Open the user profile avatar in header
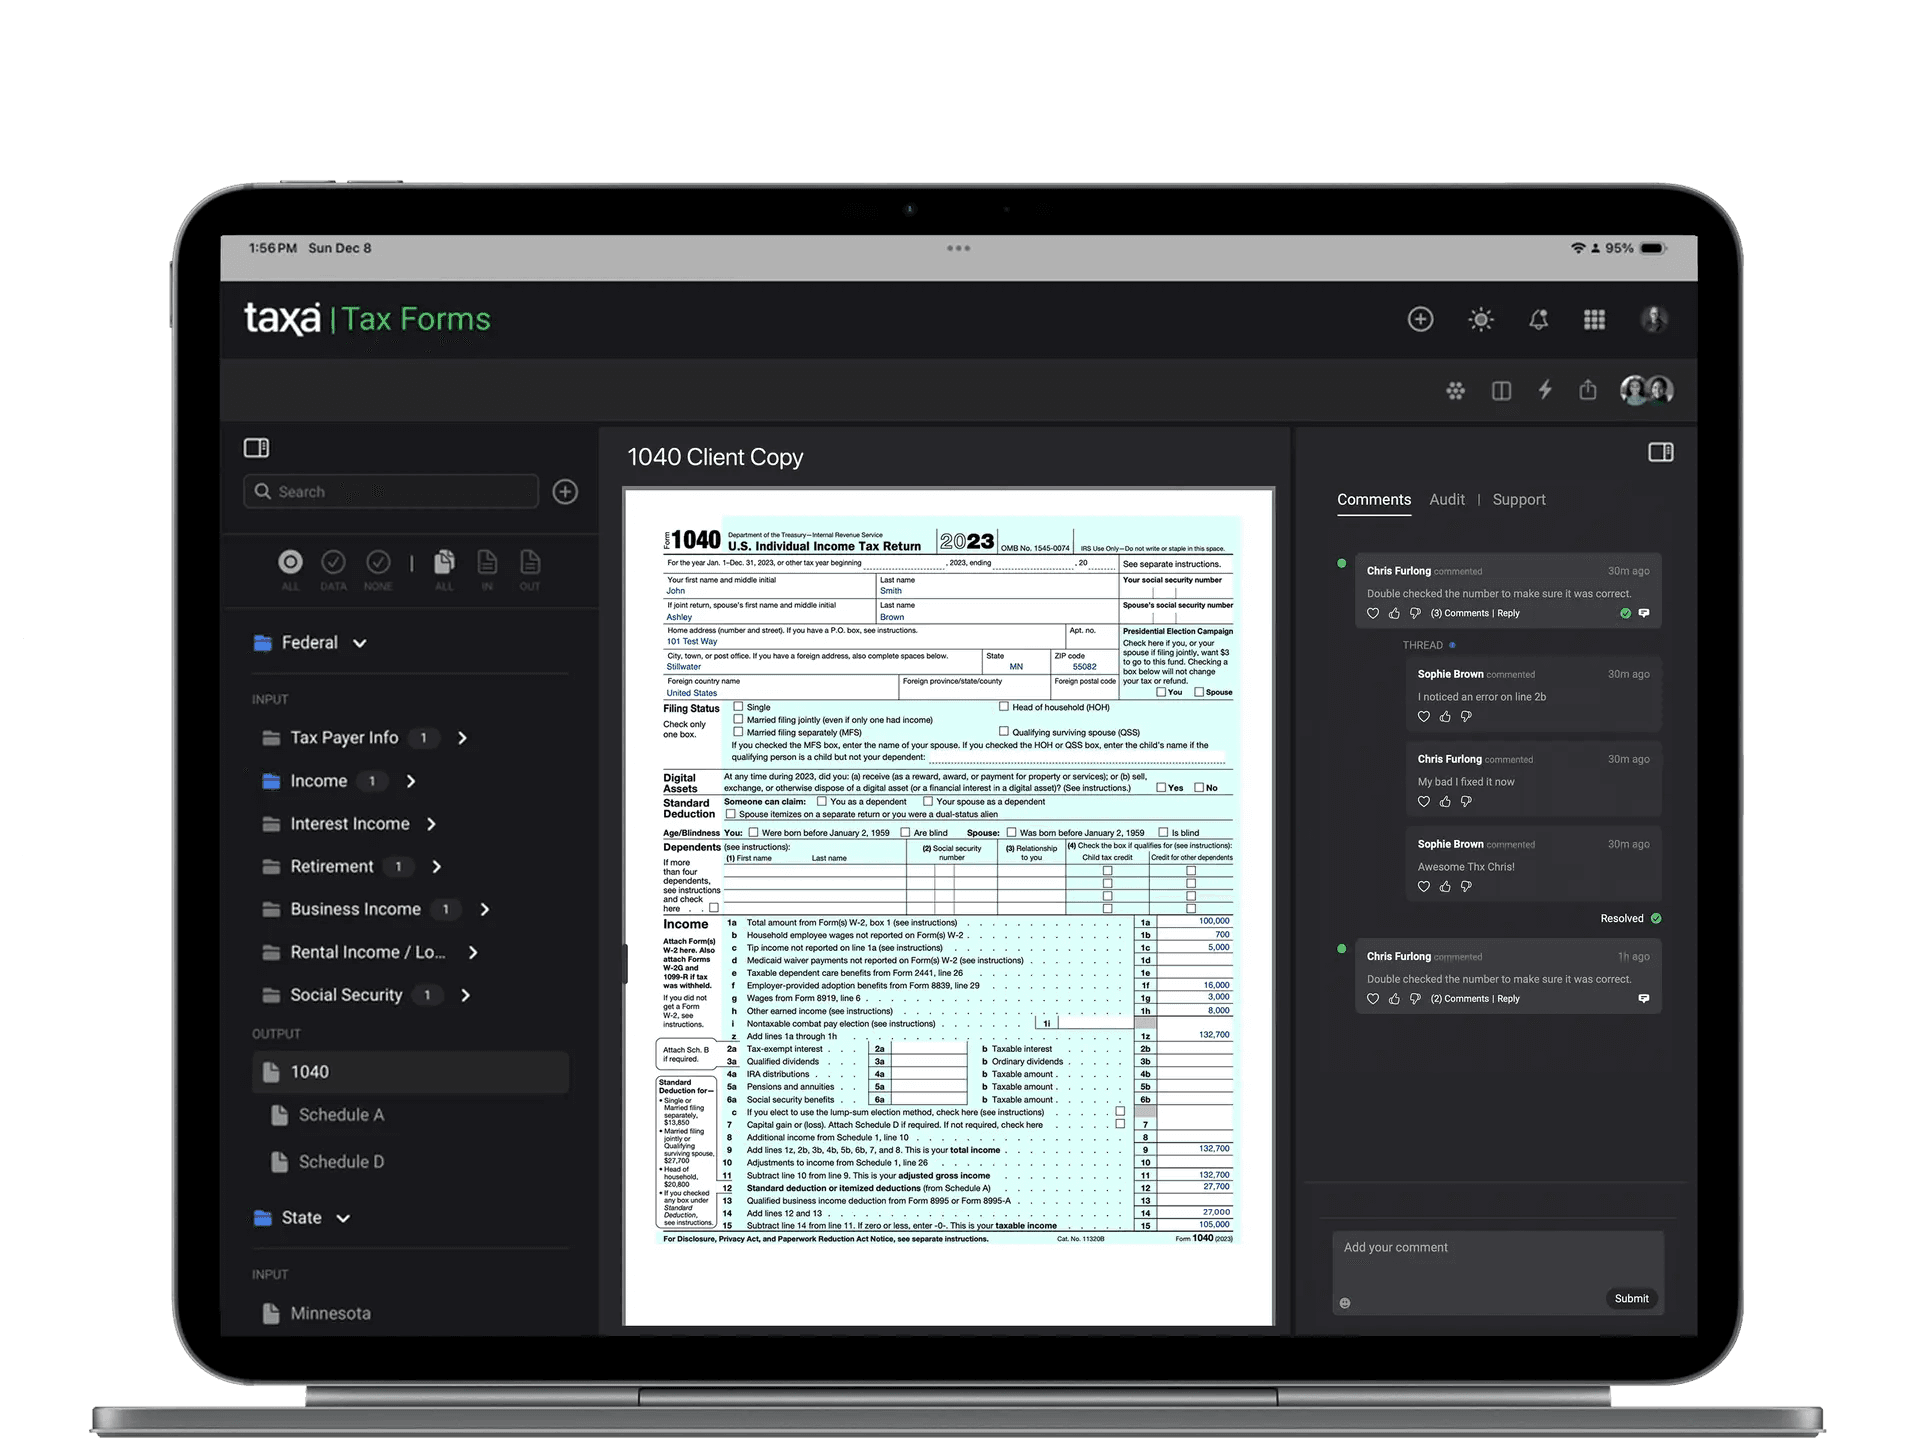The image size is (1920, 1440). [1654, 319]
